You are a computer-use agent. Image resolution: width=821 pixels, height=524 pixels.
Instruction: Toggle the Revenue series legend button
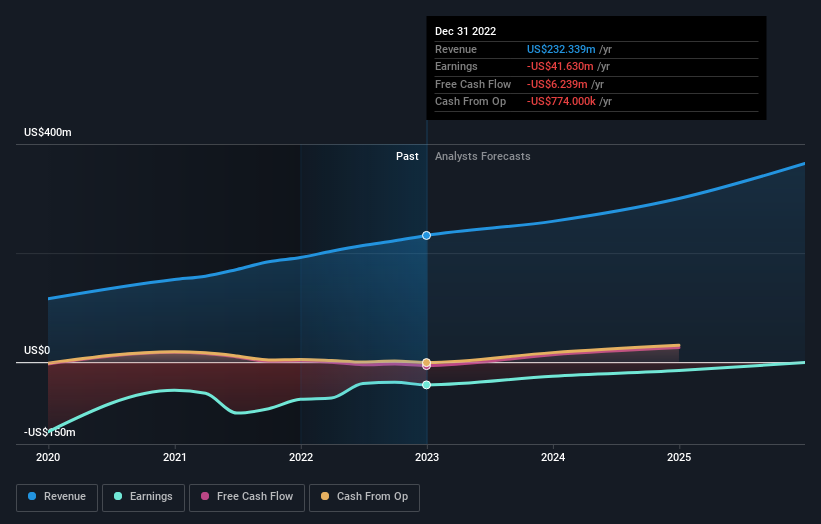point(57,497)
